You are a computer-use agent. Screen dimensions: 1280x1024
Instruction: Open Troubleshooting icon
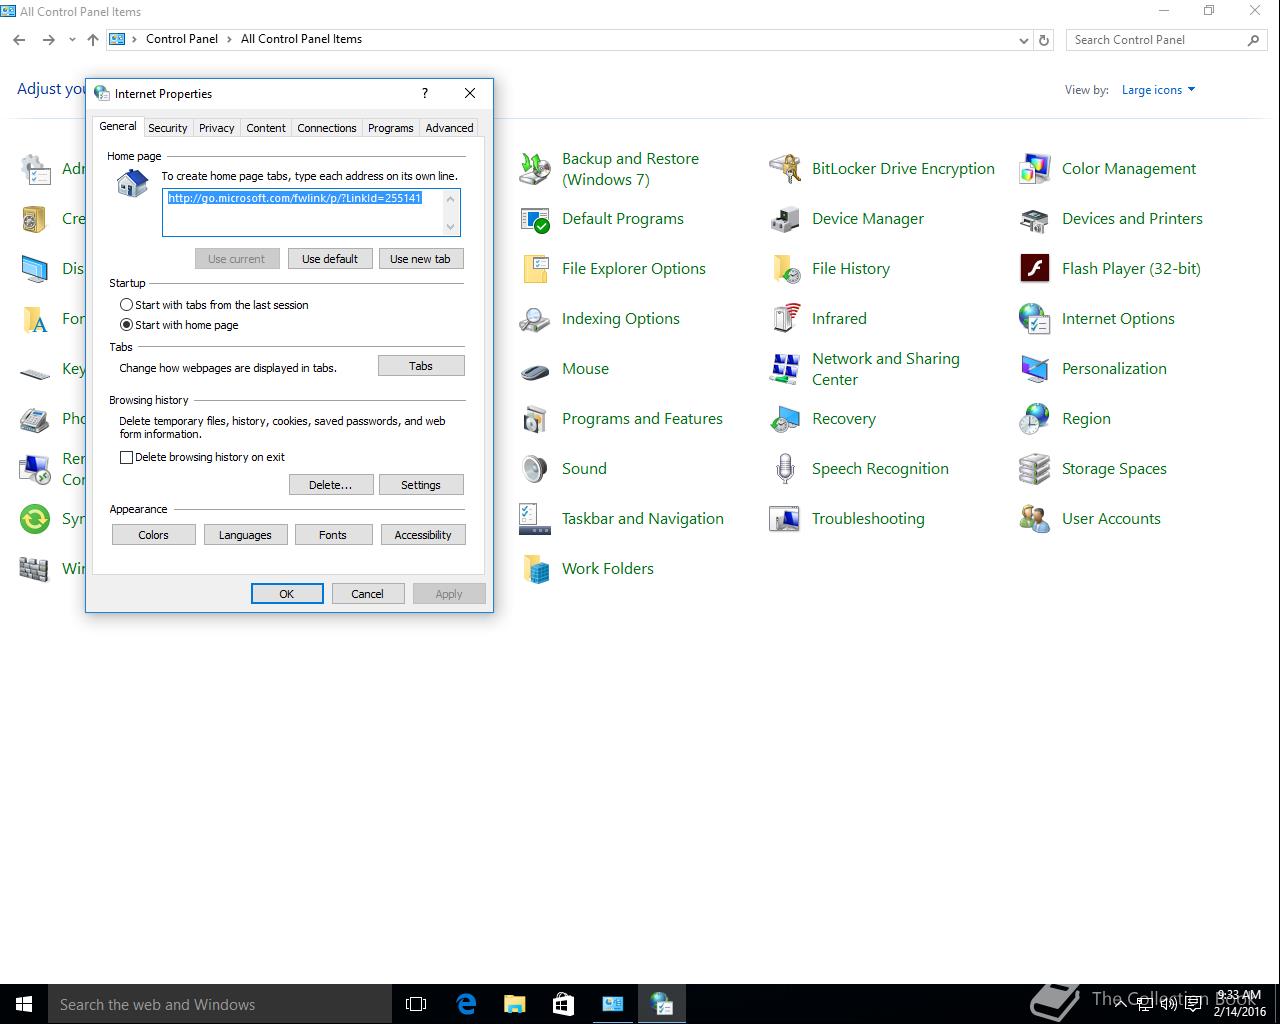[785, 519]
